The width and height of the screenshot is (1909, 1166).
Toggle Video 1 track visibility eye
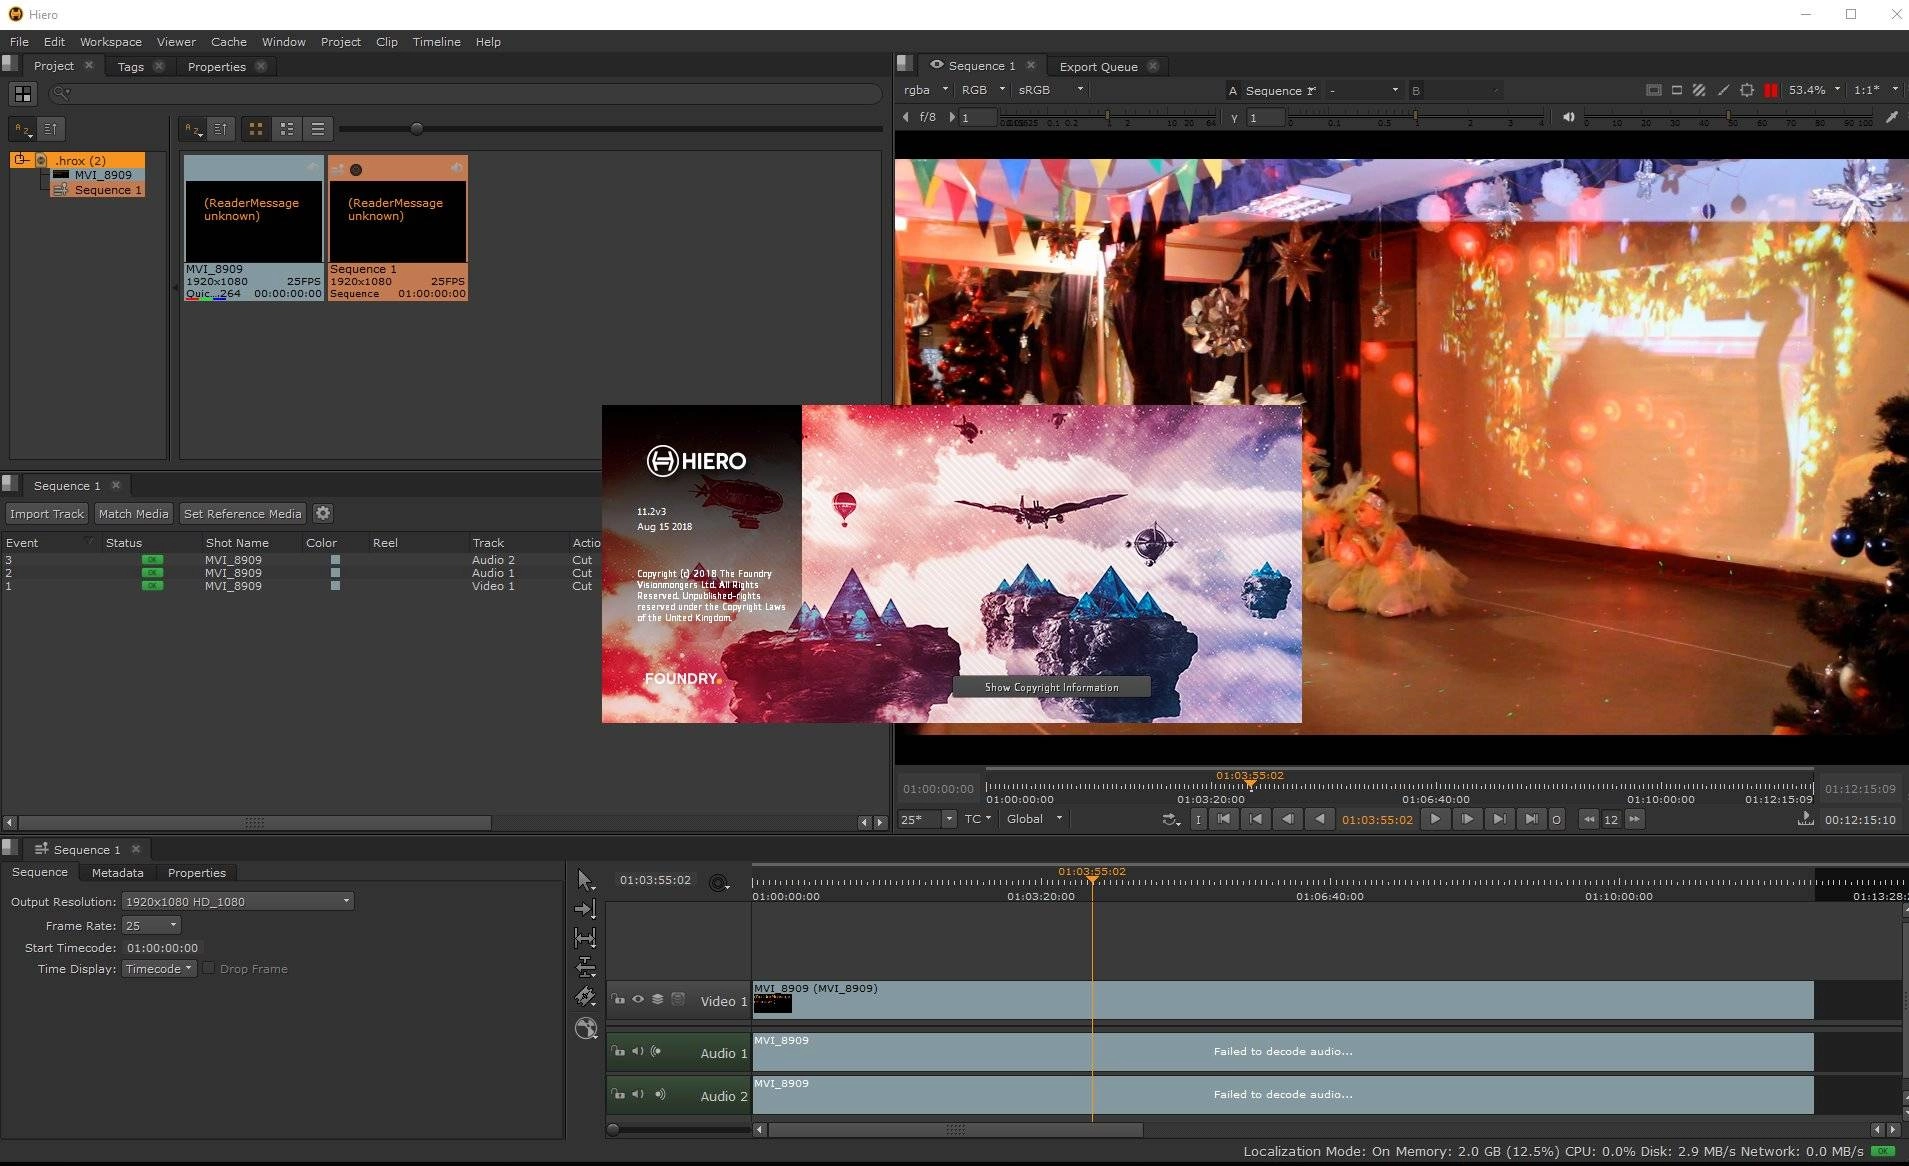point(638,999)
